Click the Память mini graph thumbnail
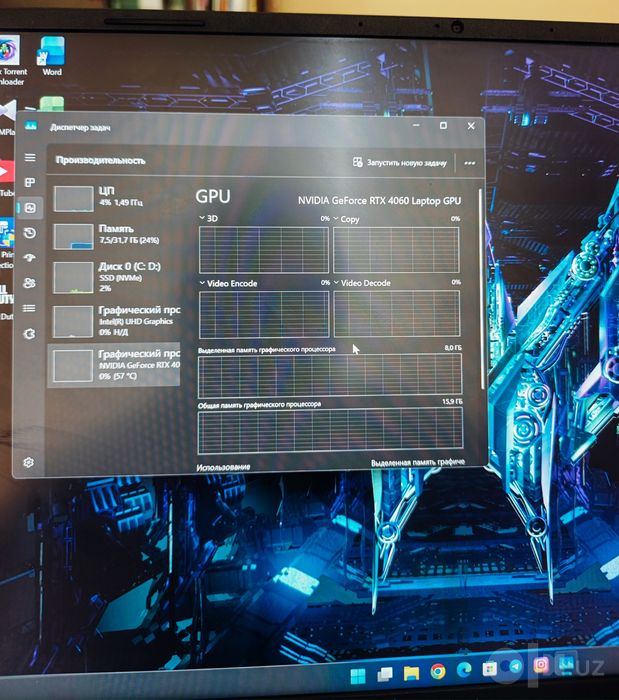This screenshot has width=619, height=700. pyautogui.click(x=73, y=236)
